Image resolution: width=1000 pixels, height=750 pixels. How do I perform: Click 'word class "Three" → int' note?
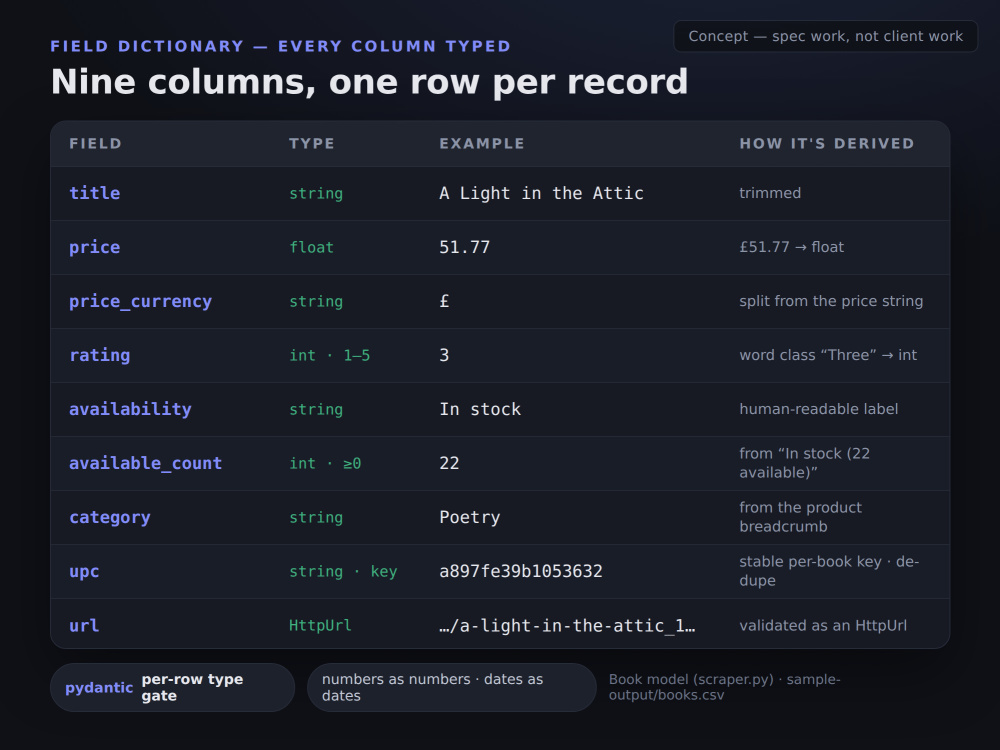pyautogui.click(x=828, y=355)
